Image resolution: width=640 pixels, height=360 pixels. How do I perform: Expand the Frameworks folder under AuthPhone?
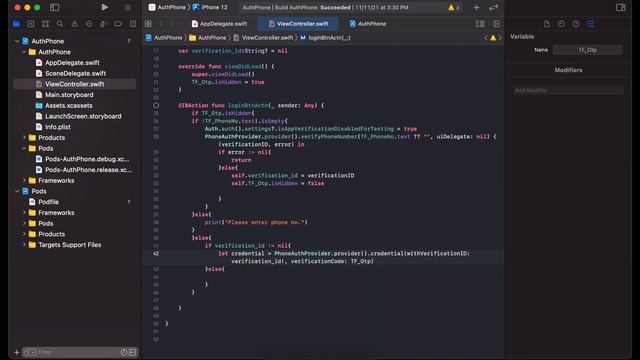[24, 180]
